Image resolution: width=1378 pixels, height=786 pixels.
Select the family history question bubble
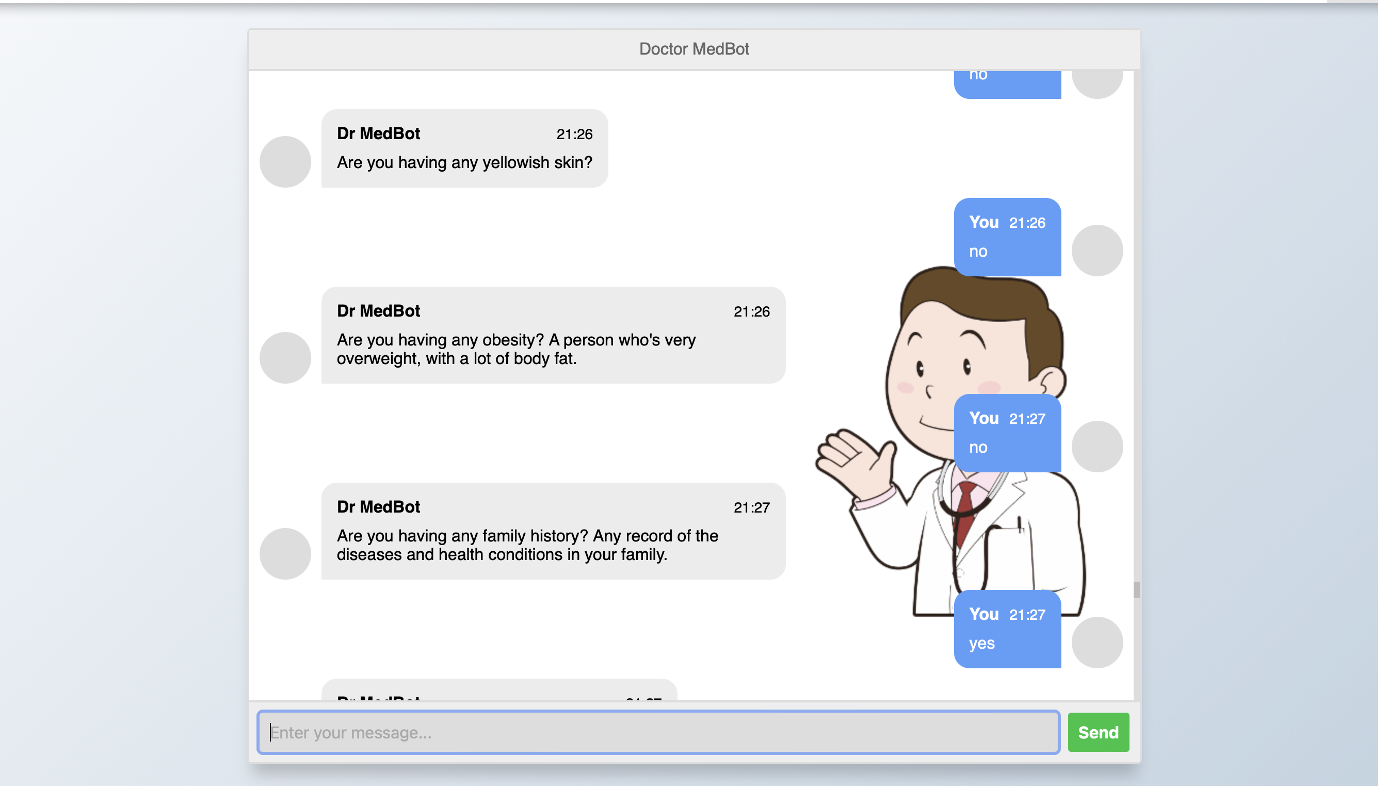coord(552,531)
